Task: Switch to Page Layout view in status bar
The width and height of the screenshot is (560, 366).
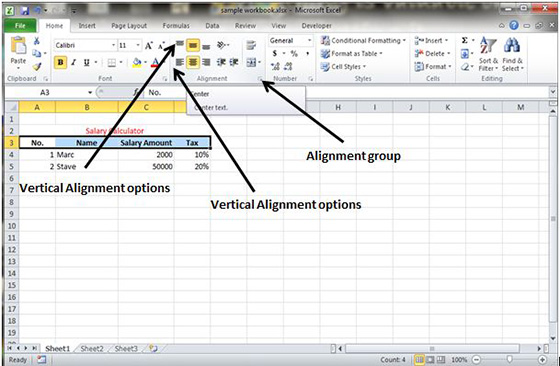Action: (429, 360)
